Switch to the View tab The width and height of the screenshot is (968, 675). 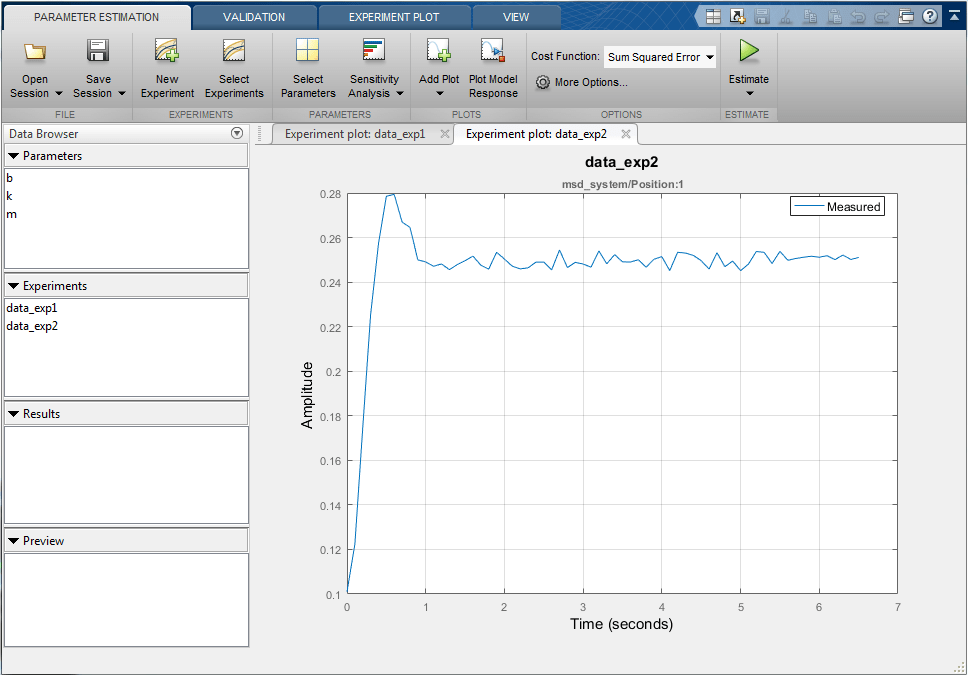point(516,17)
